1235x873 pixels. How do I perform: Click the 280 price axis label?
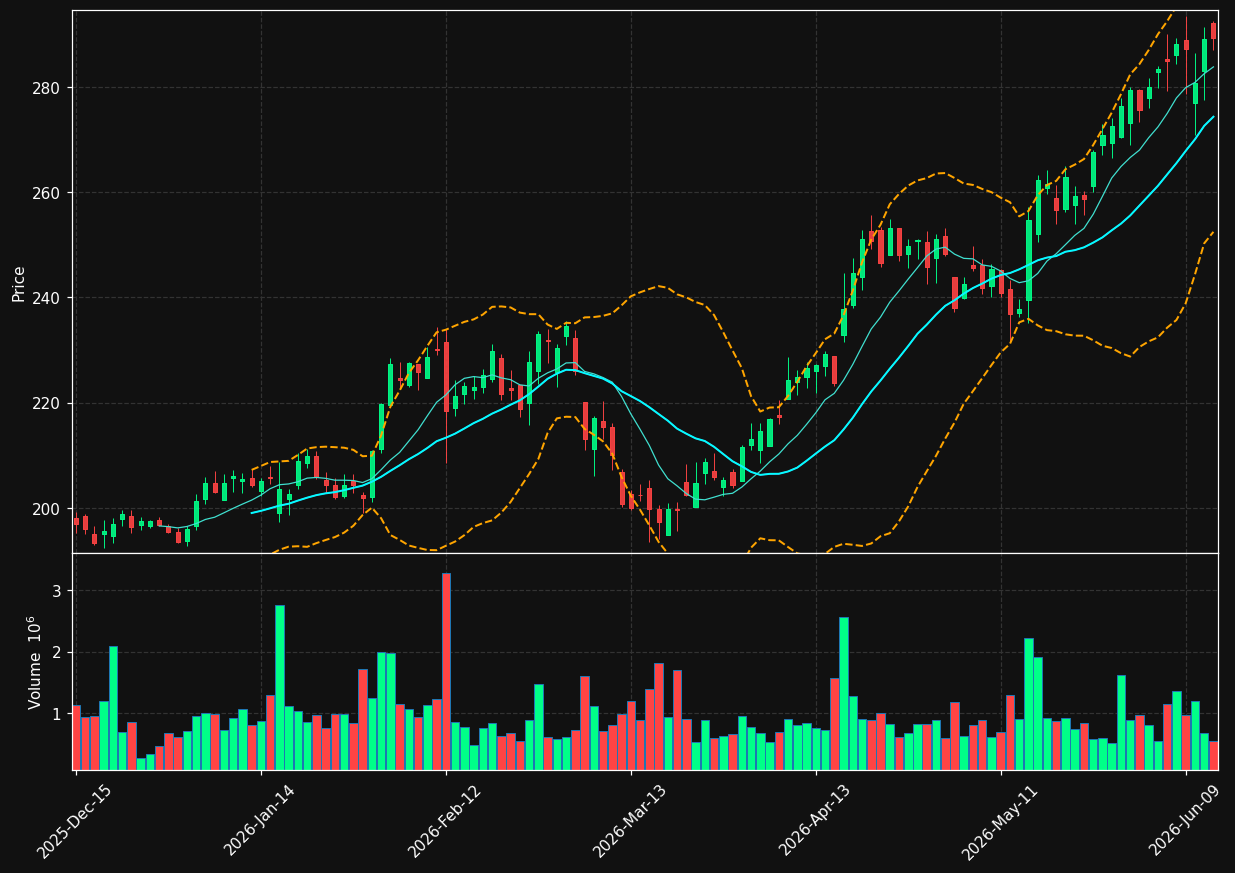click(48, 88)
